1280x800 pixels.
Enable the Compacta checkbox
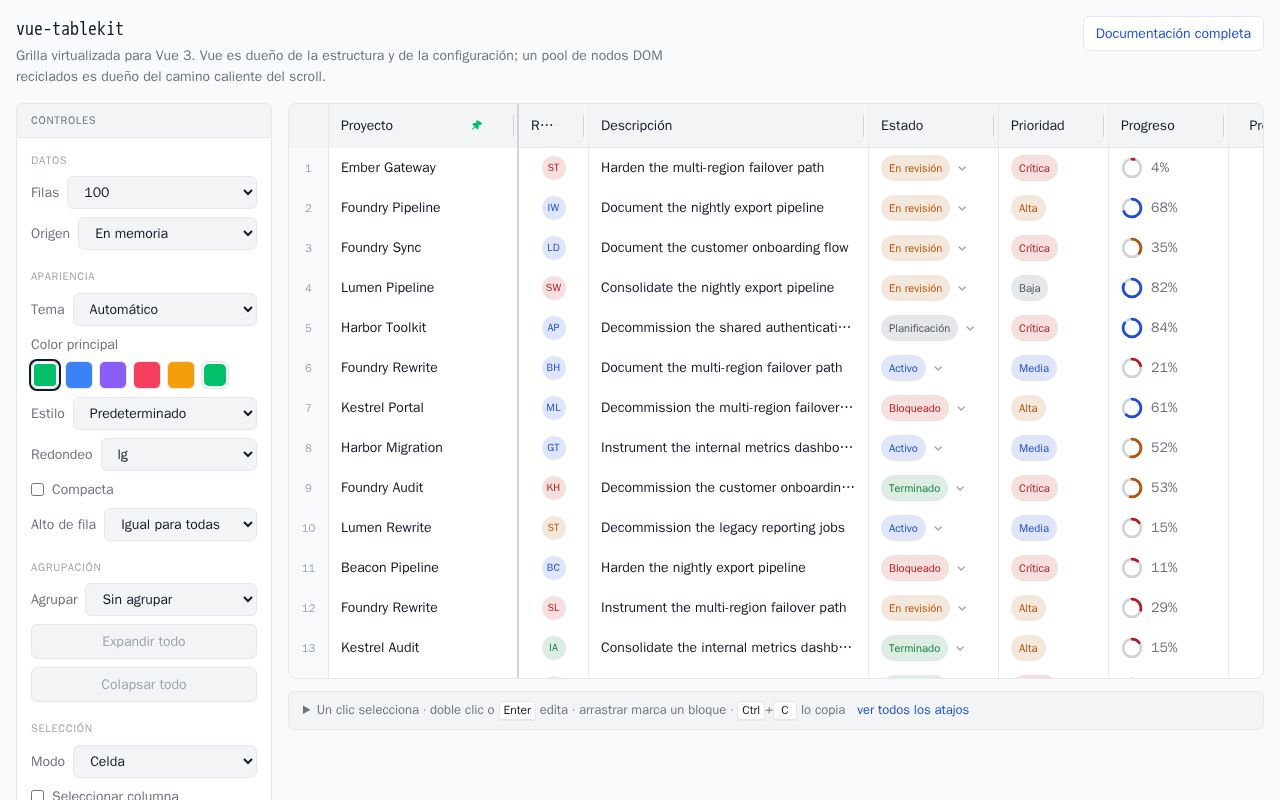(37, 490)
